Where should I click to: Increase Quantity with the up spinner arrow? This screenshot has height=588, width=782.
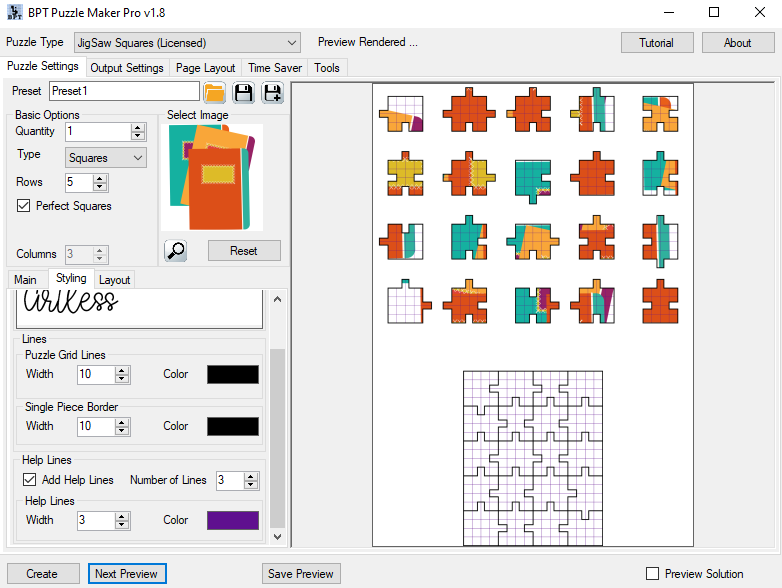138,128
